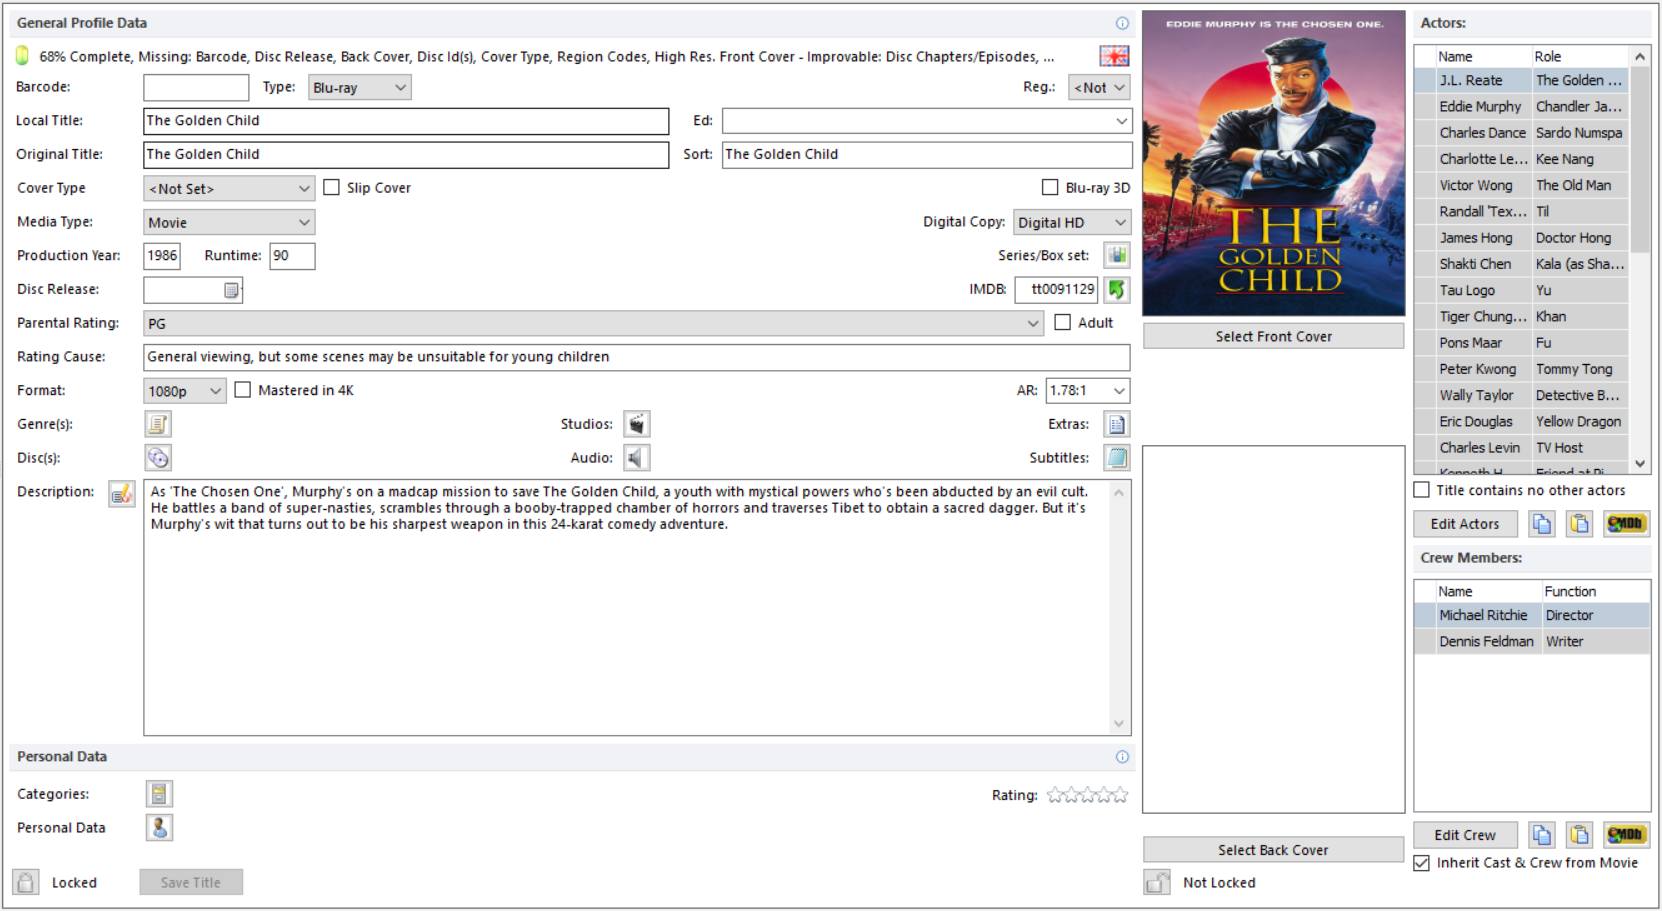Click the Local Title input field
Image resolution: width=1662 pixels, height=911 pixels.
click(406, 121)
